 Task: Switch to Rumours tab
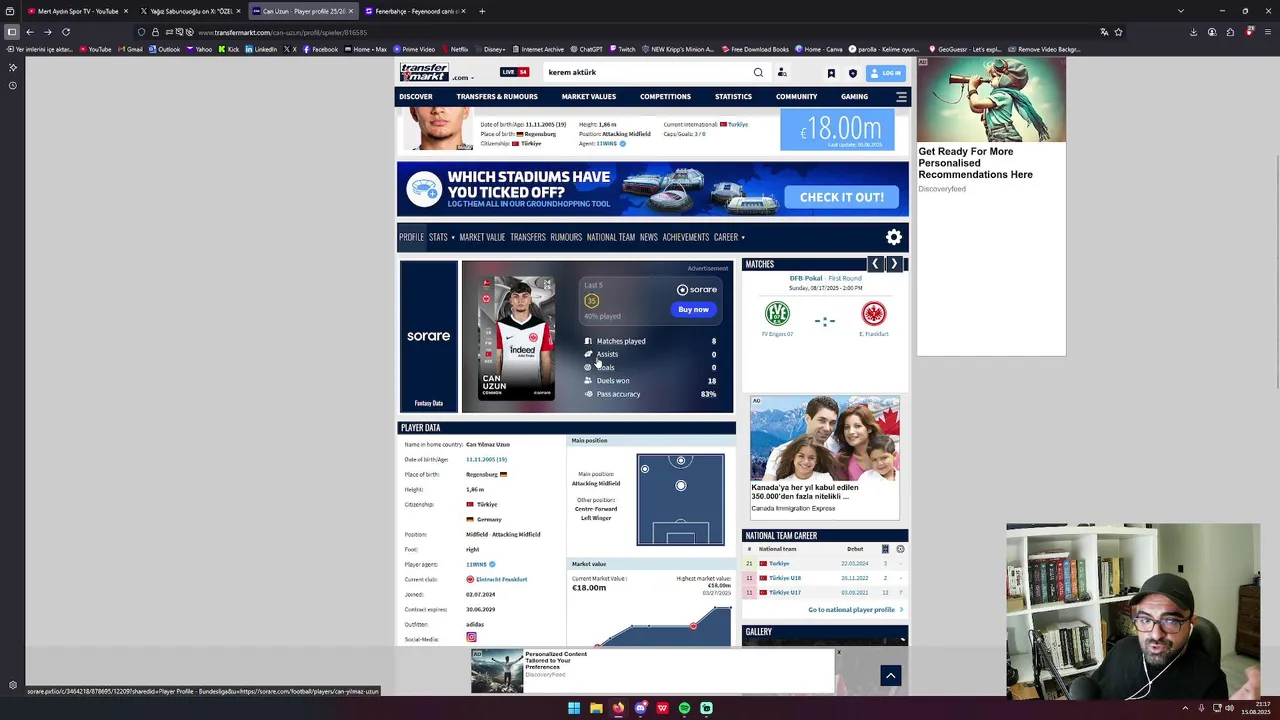tap(566, 238)
